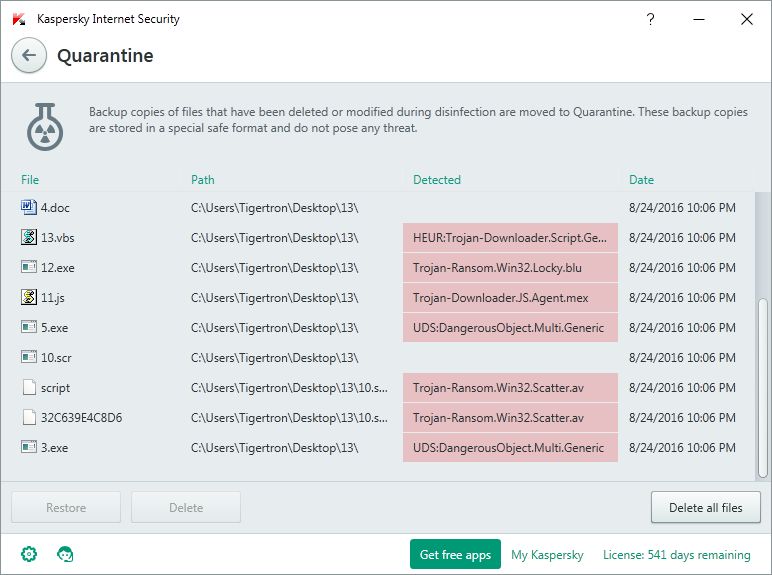Open support via the headset face icon
Screen dimensions: 772x575
tap(65, 554)
